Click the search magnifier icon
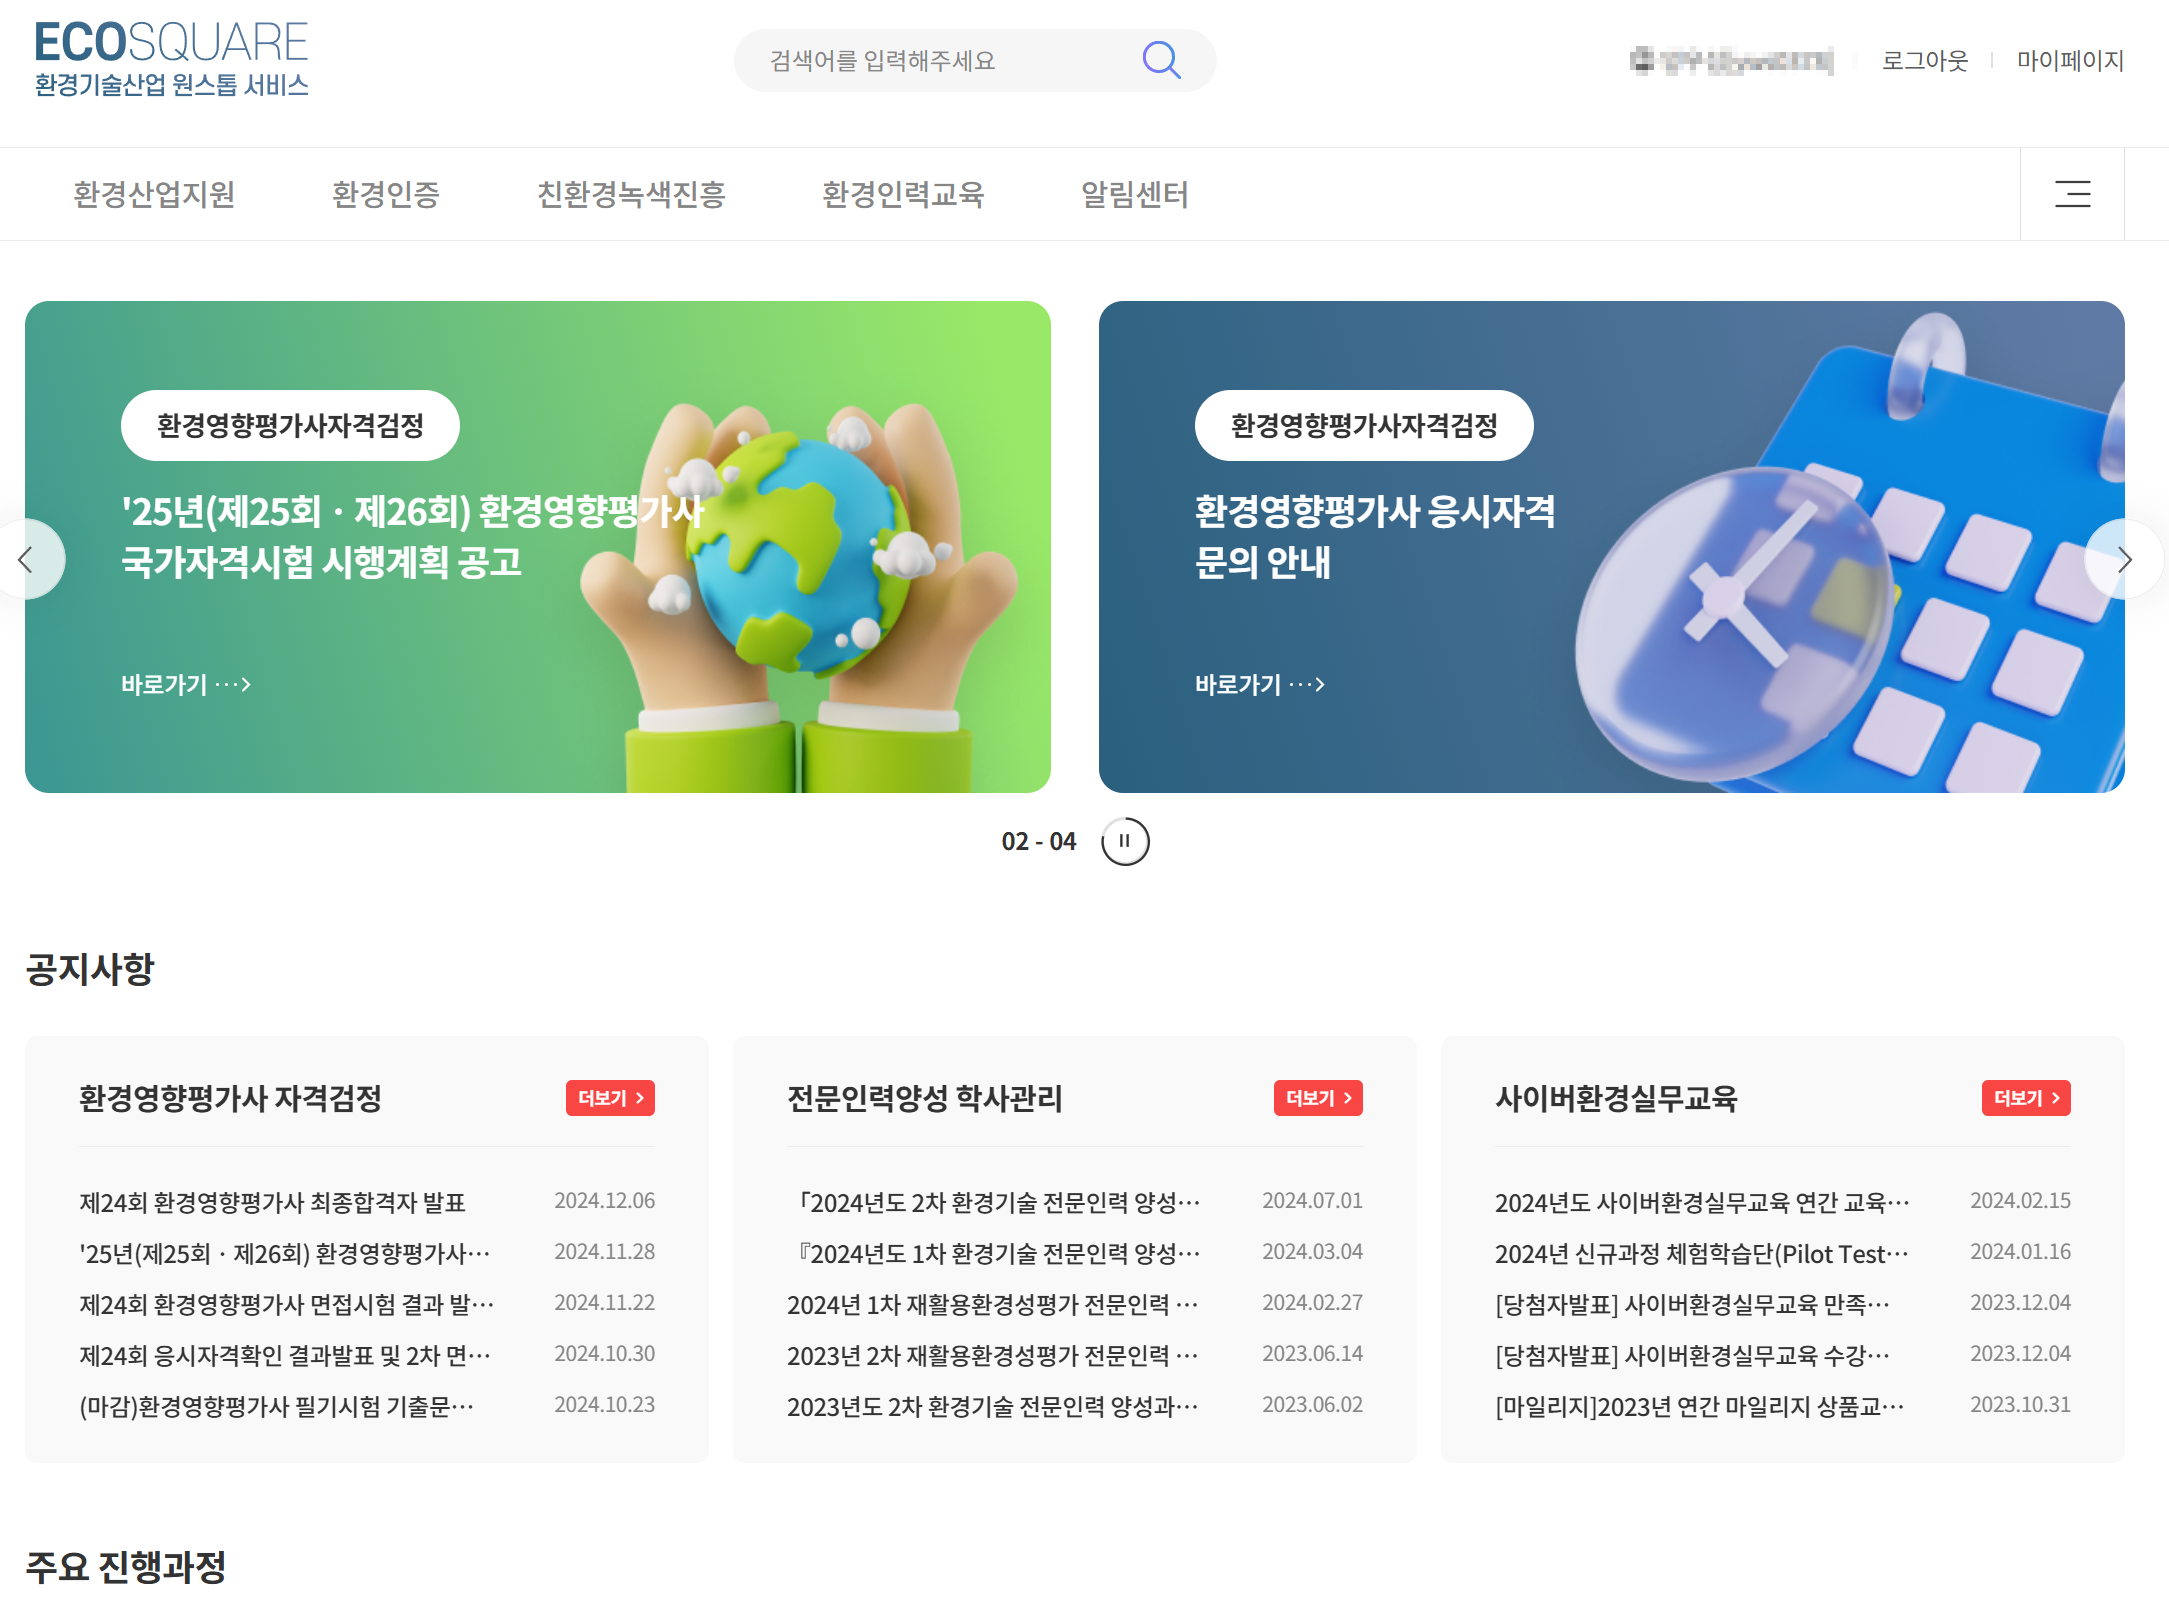This screenshot has width=2169, height=1599. point(1161,60)
